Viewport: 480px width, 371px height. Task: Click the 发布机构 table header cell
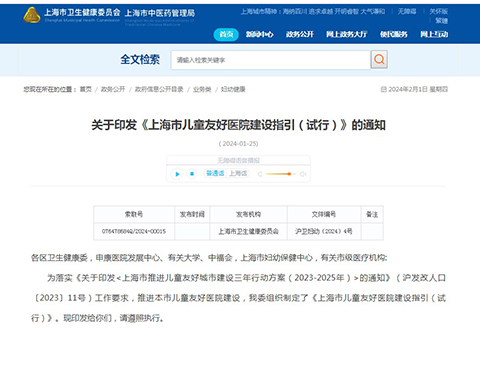point(248,214)
